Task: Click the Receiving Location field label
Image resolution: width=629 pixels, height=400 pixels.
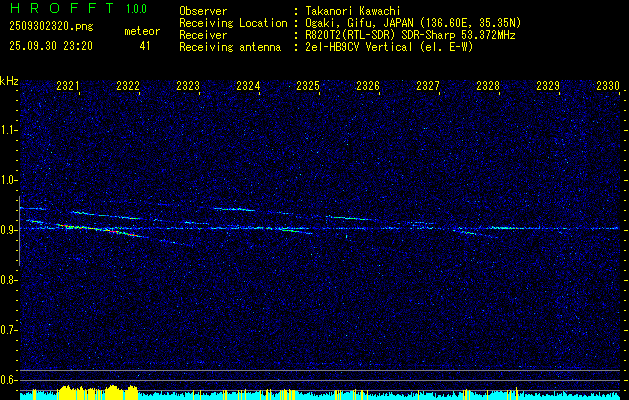Action: pyautogui.click(x=229, y=22)
